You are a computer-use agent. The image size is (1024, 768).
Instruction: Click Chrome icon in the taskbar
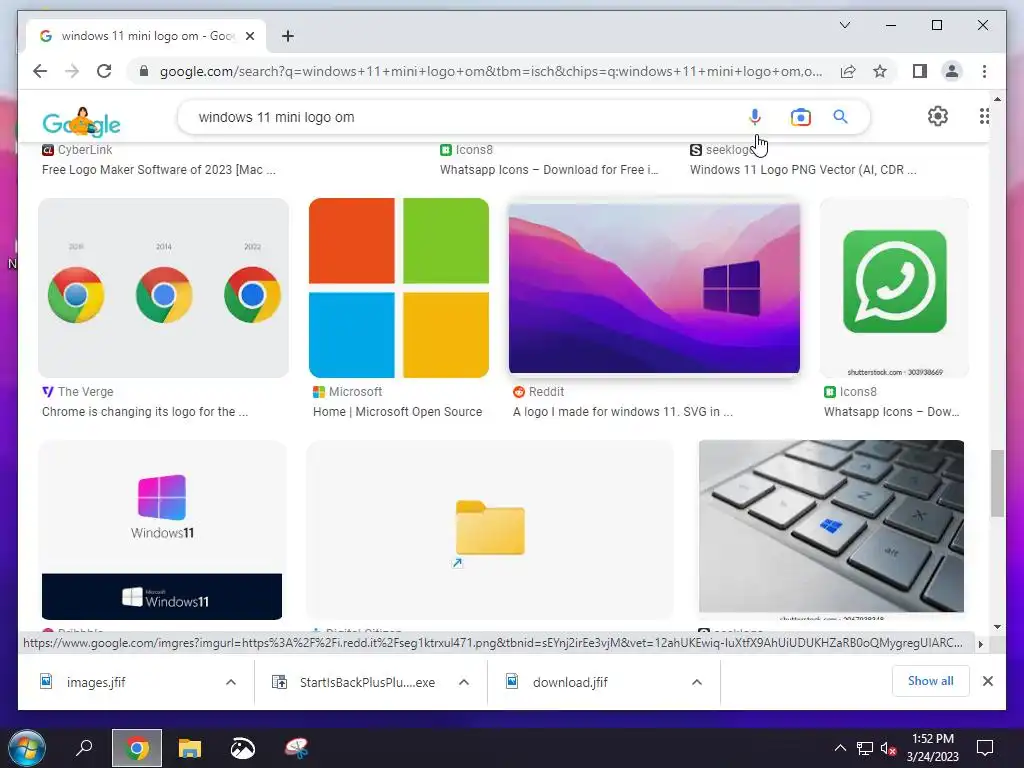click(x=137, y=748)
